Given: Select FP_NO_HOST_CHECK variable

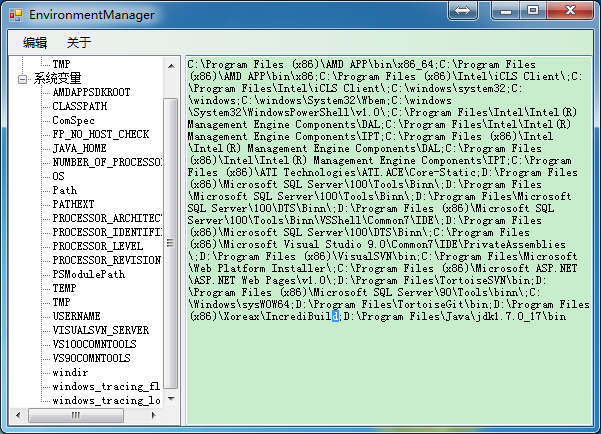Looking at the screenshot, I should [x=101, y=134].
